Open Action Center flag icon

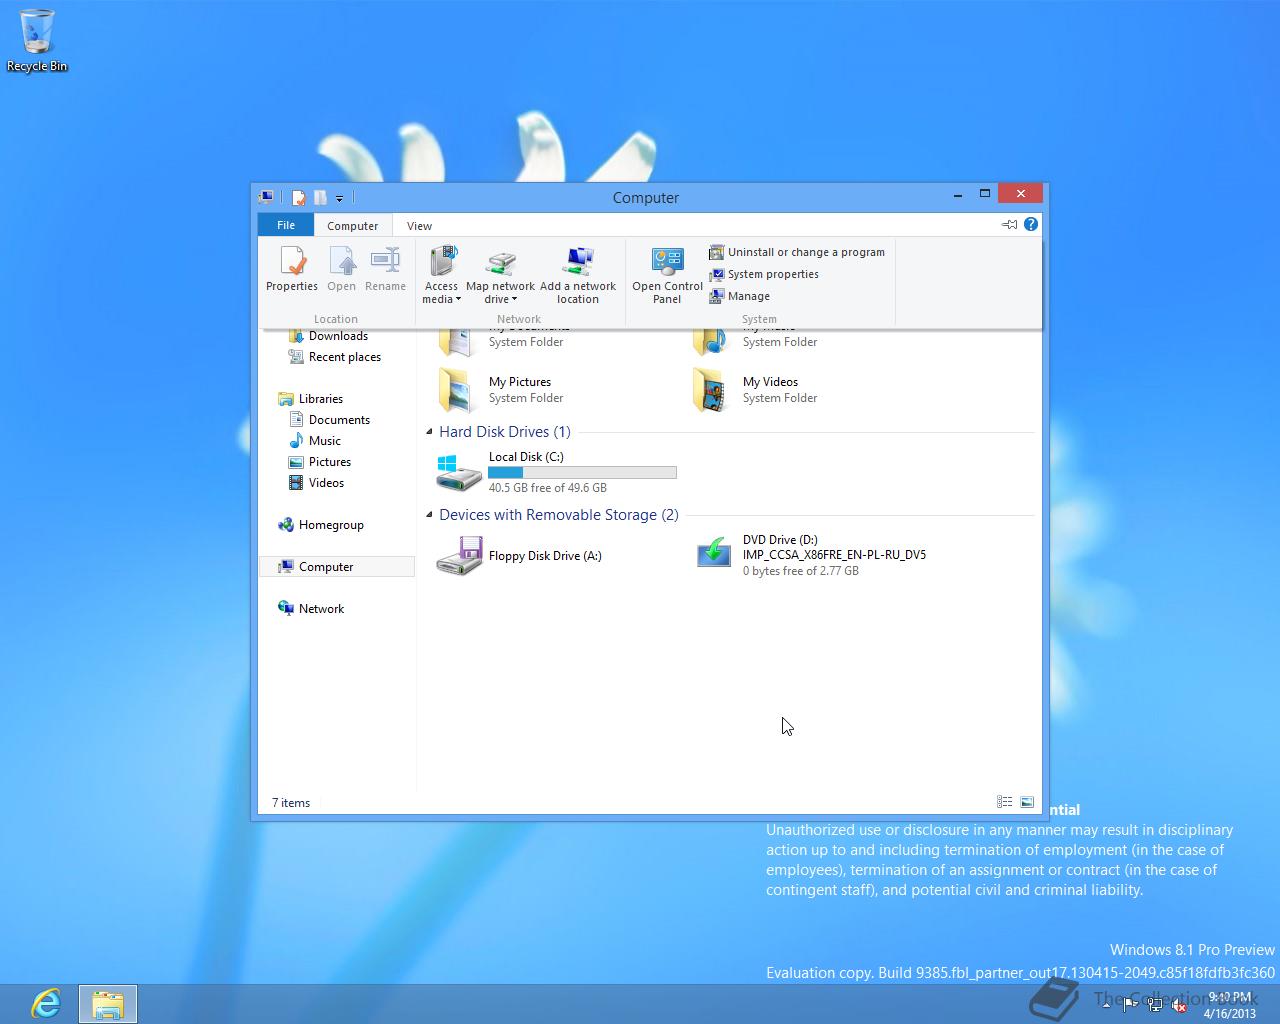1130,1005
